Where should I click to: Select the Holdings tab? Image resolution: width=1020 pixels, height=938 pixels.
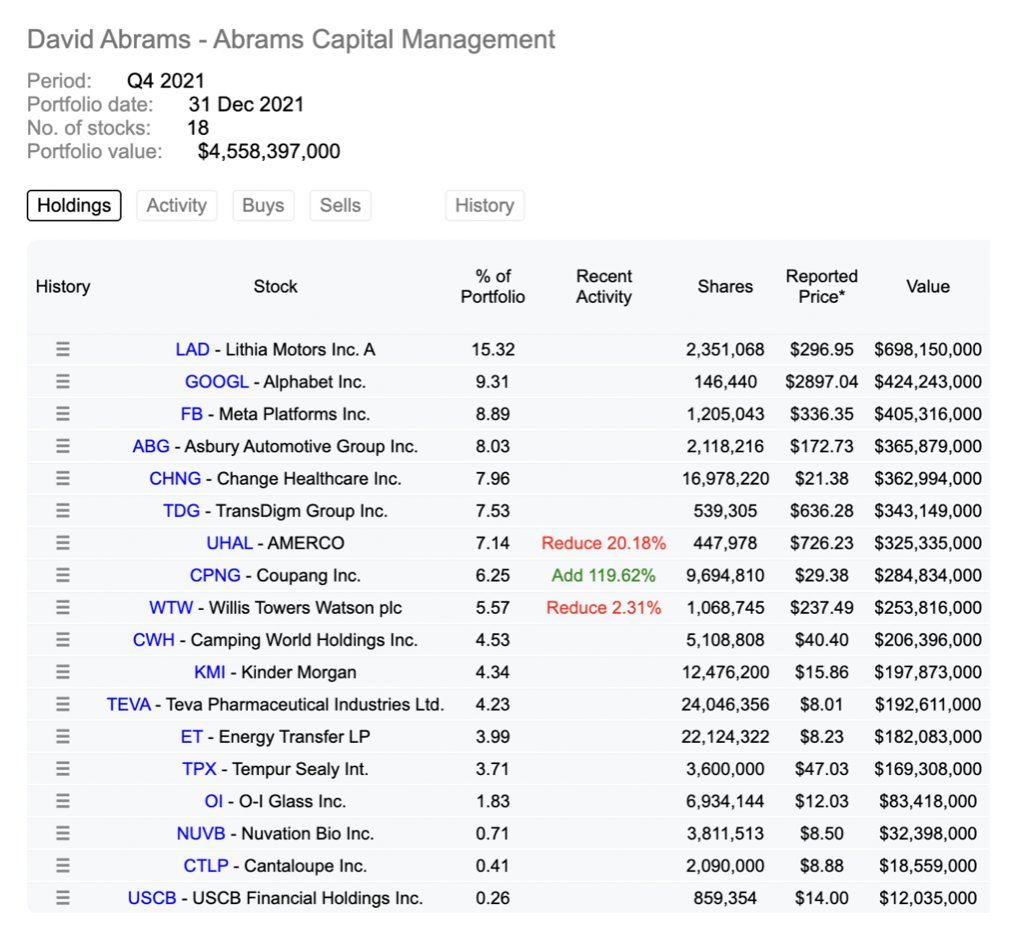pyautogui.click(x=74, y=206)
